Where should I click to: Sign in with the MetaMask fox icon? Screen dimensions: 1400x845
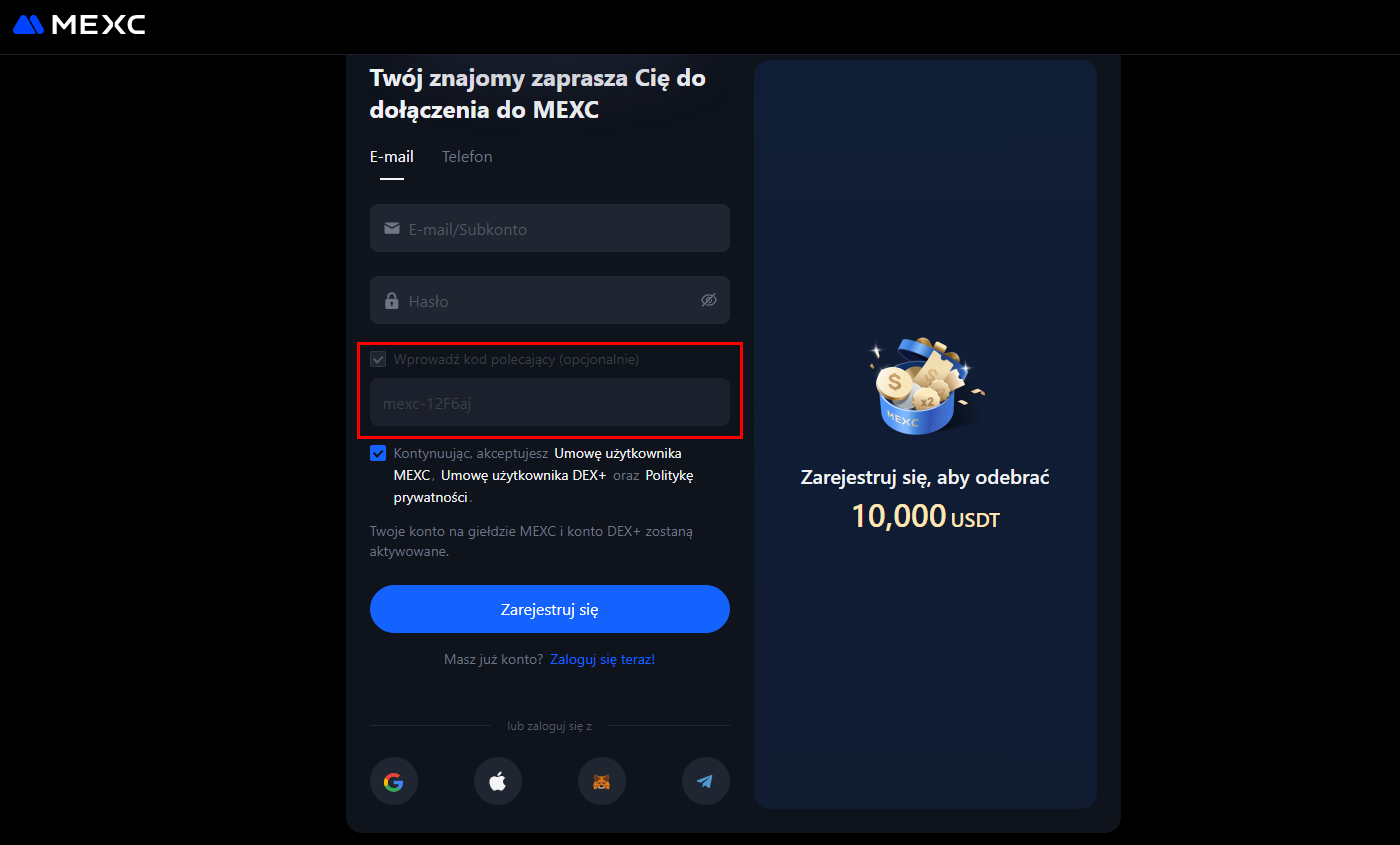pos(602,781)
